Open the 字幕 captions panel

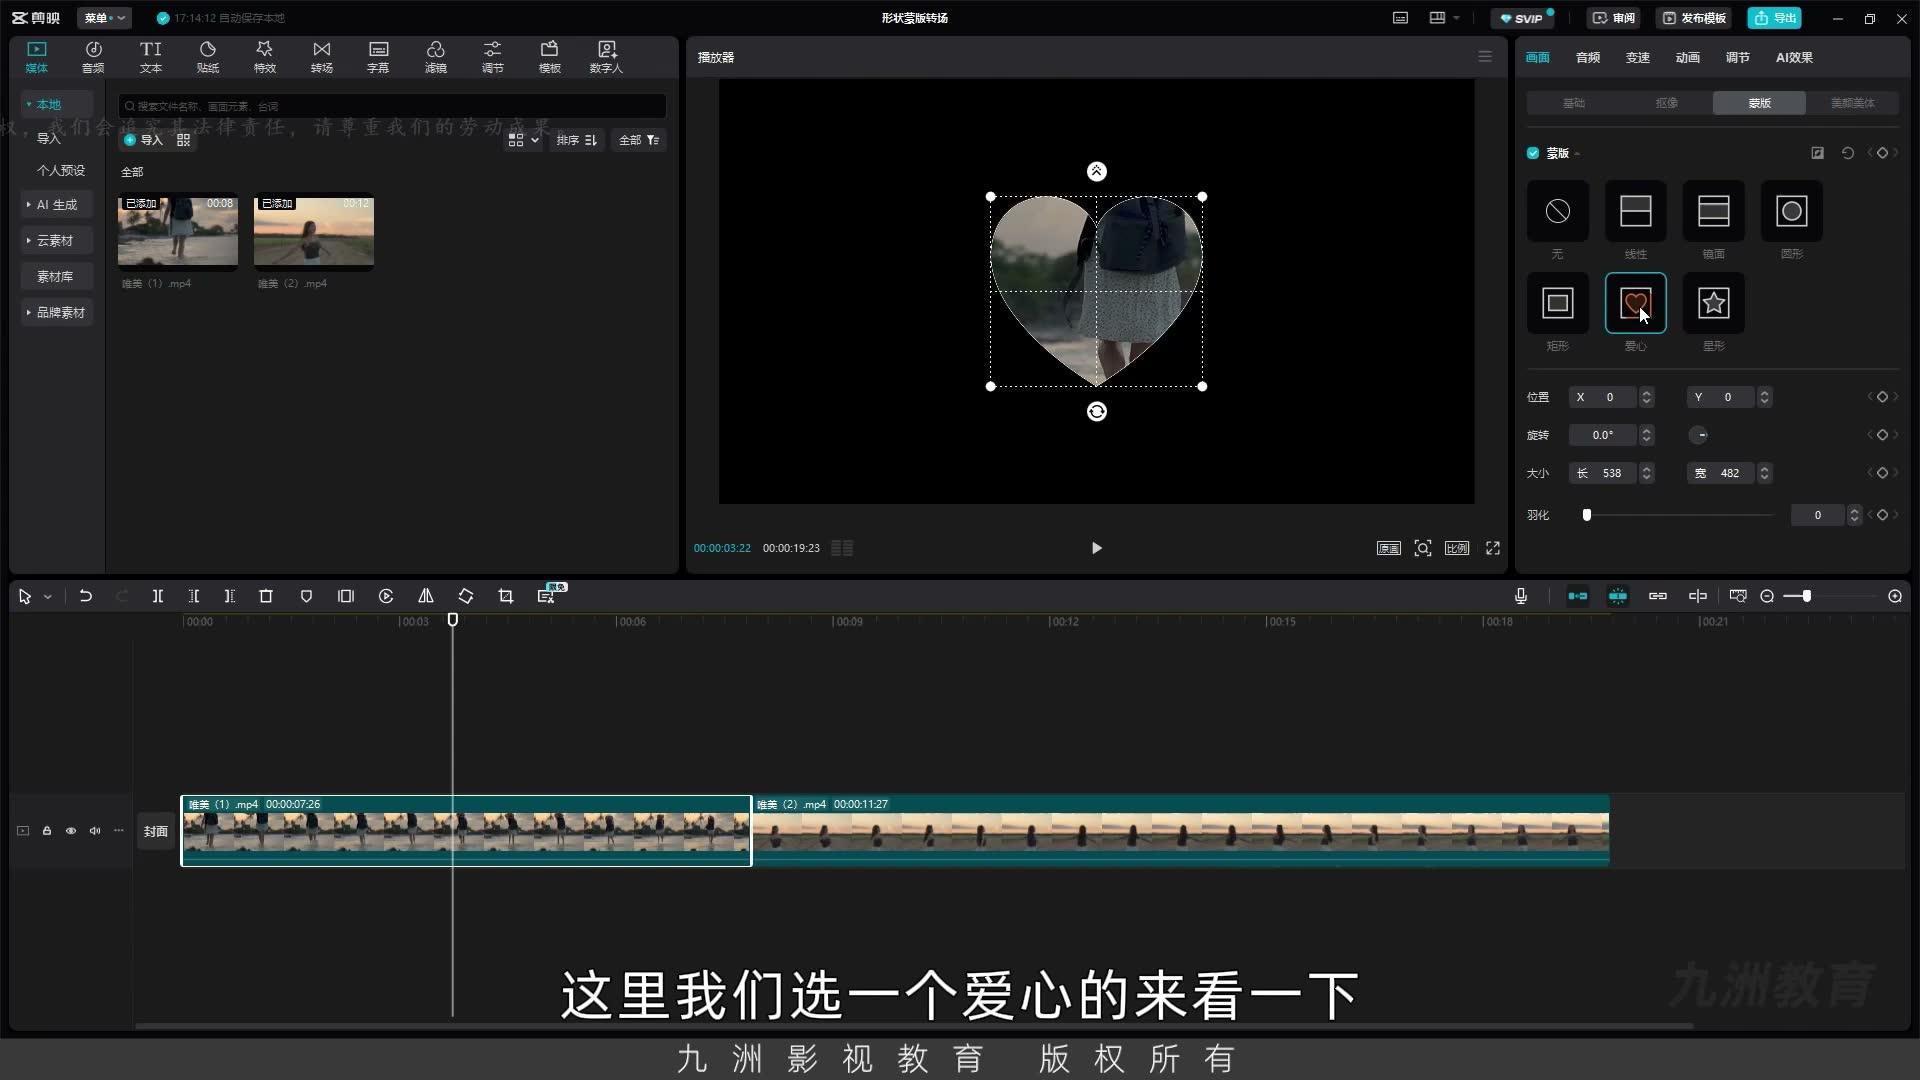378,57
